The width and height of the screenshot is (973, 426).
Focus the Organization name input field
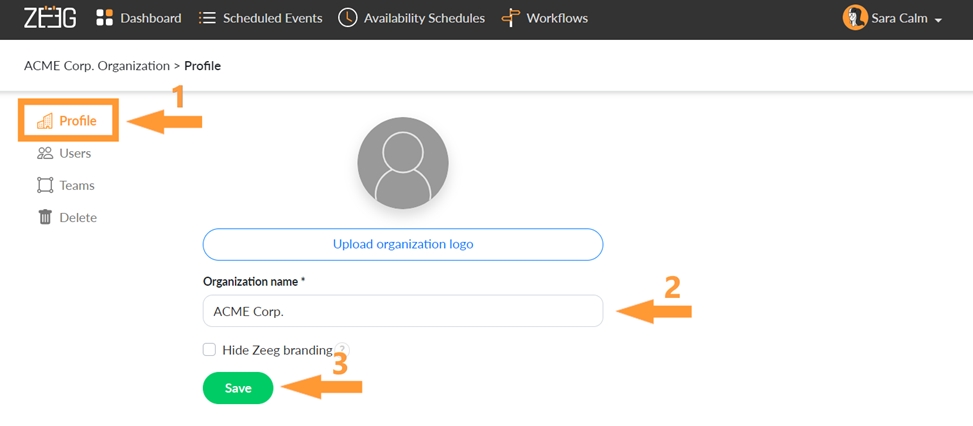(402, 311)
